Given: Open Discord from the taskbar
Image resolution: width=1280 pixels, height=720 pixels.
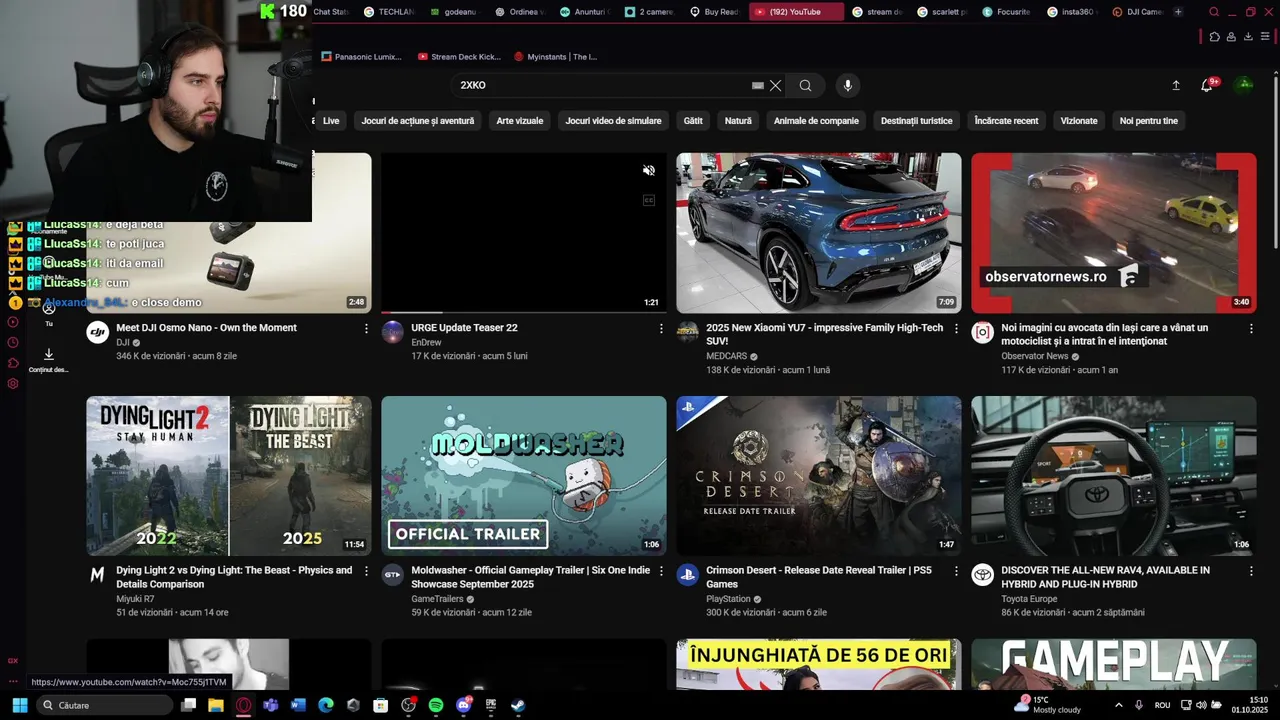Looking at the screenshot, I should click(x=463, y=705).
